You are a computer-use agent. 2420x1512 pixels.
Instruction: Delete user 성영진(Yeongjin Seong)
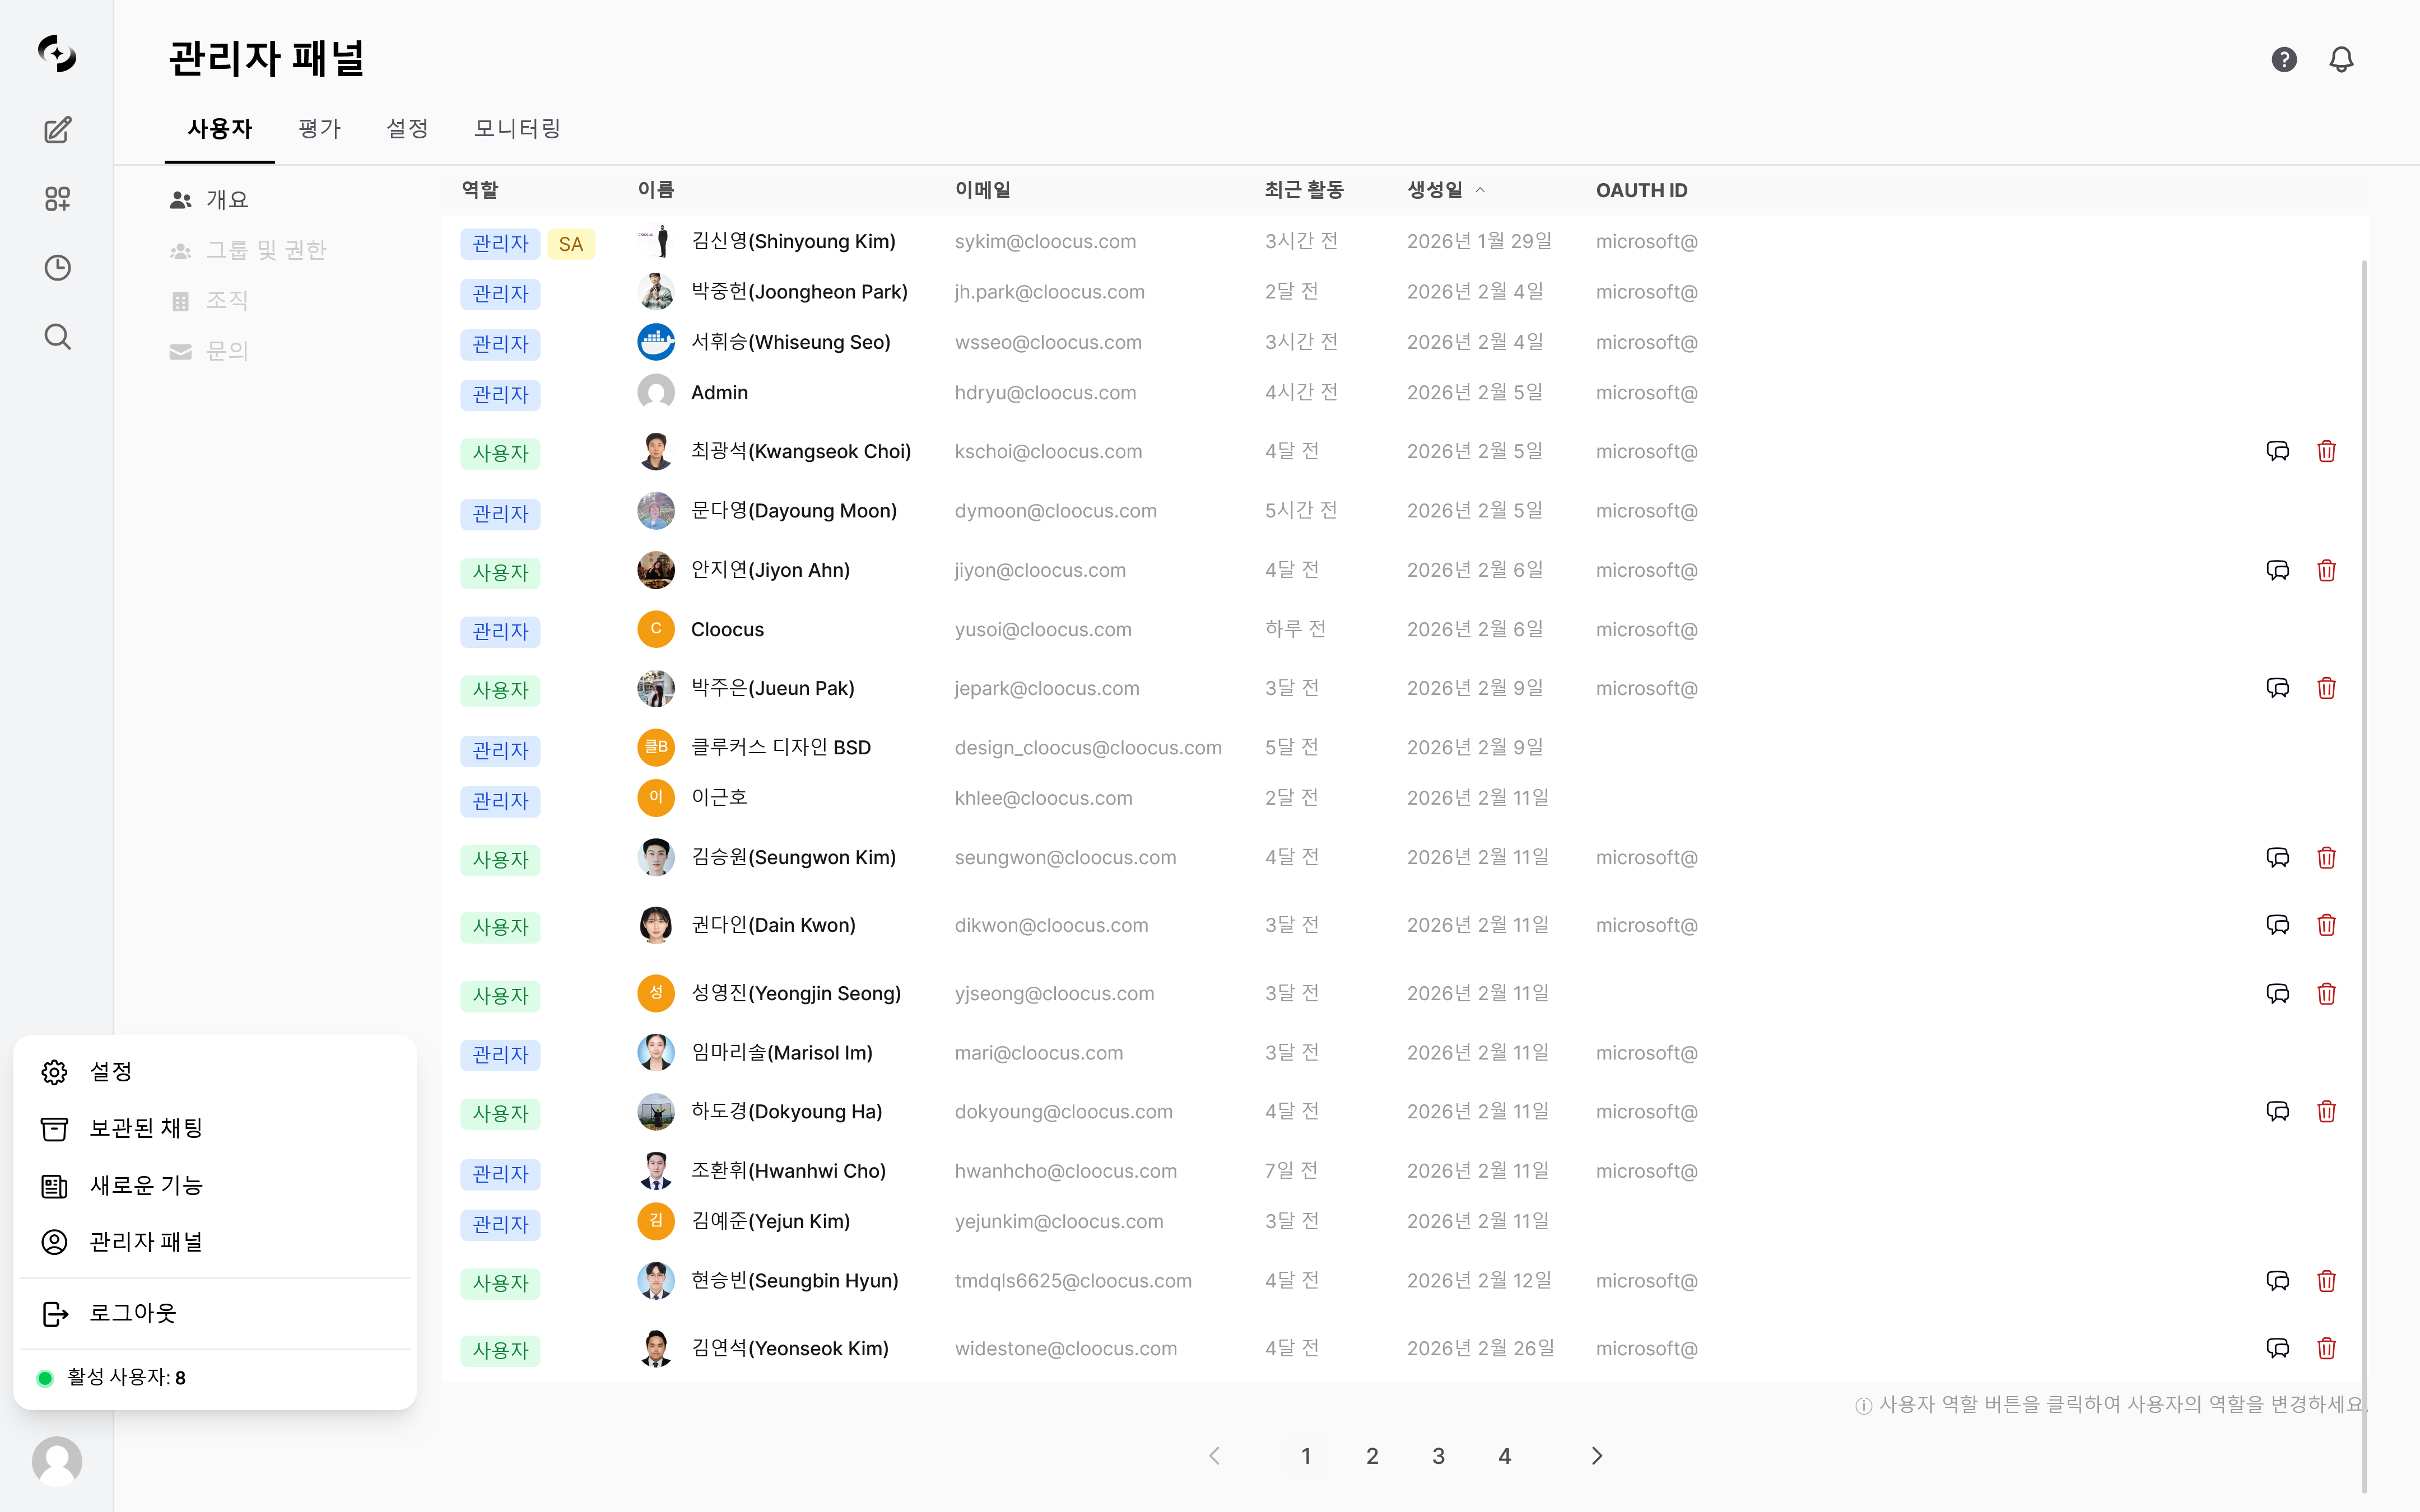(2327, 993)
